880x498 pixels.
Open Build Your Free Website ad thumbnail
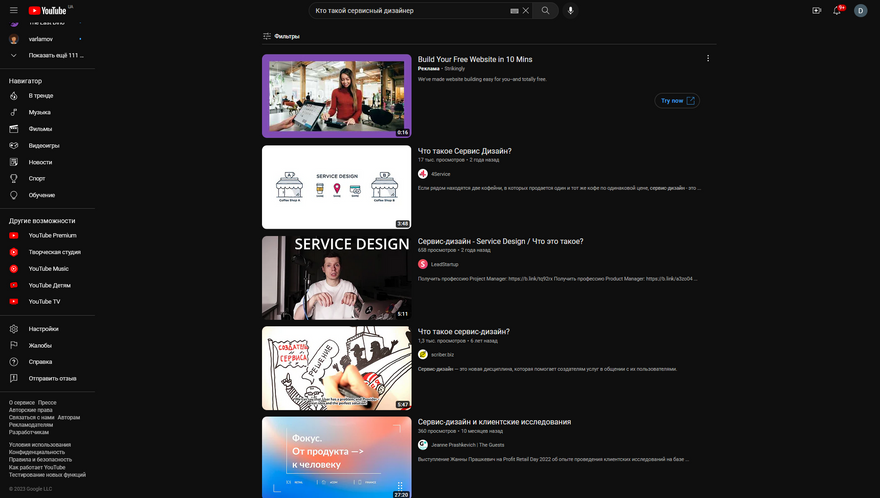(337, 96)
